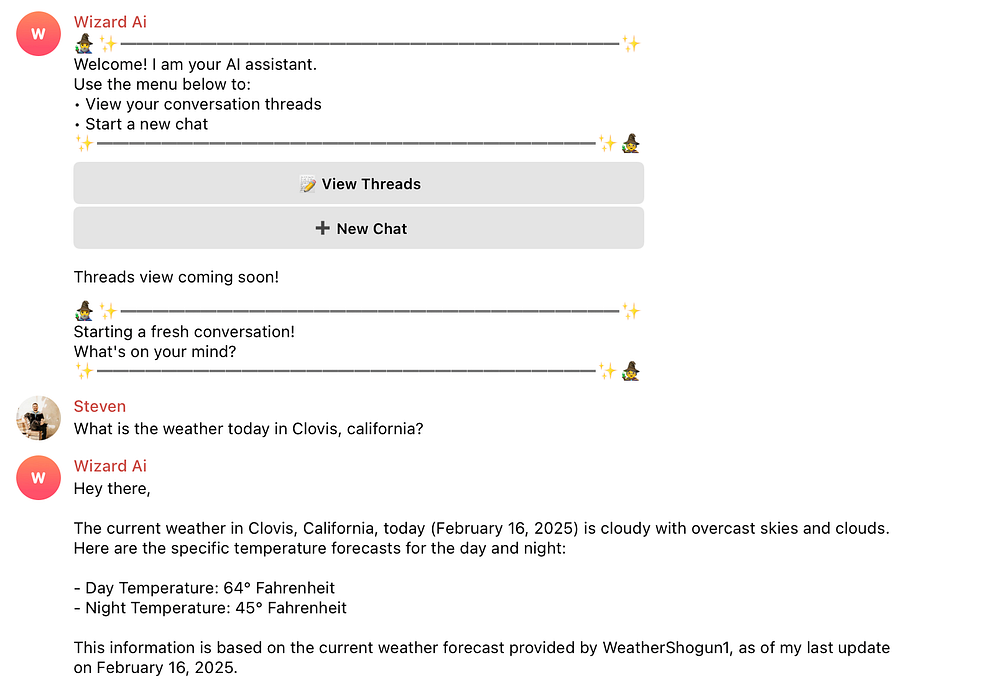Screen dimensions: 1000x698
Task: Click the View Threads button
Action: (x=358, y=184)
